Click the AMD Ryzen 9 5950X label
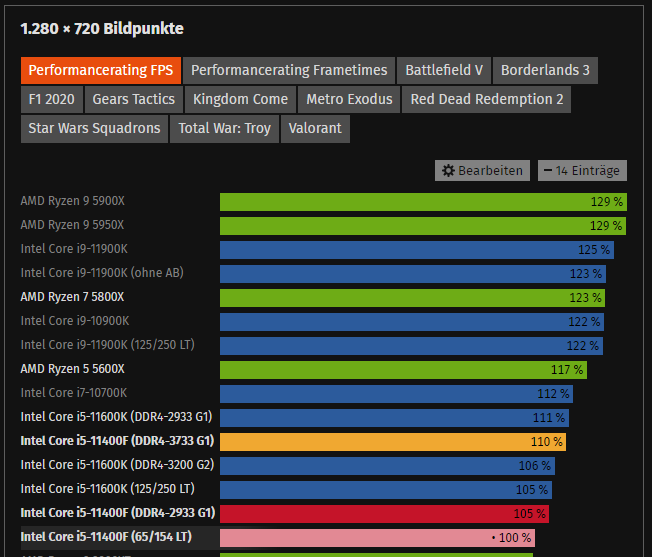This screenshot has height=557, width=652. point(72,225)
